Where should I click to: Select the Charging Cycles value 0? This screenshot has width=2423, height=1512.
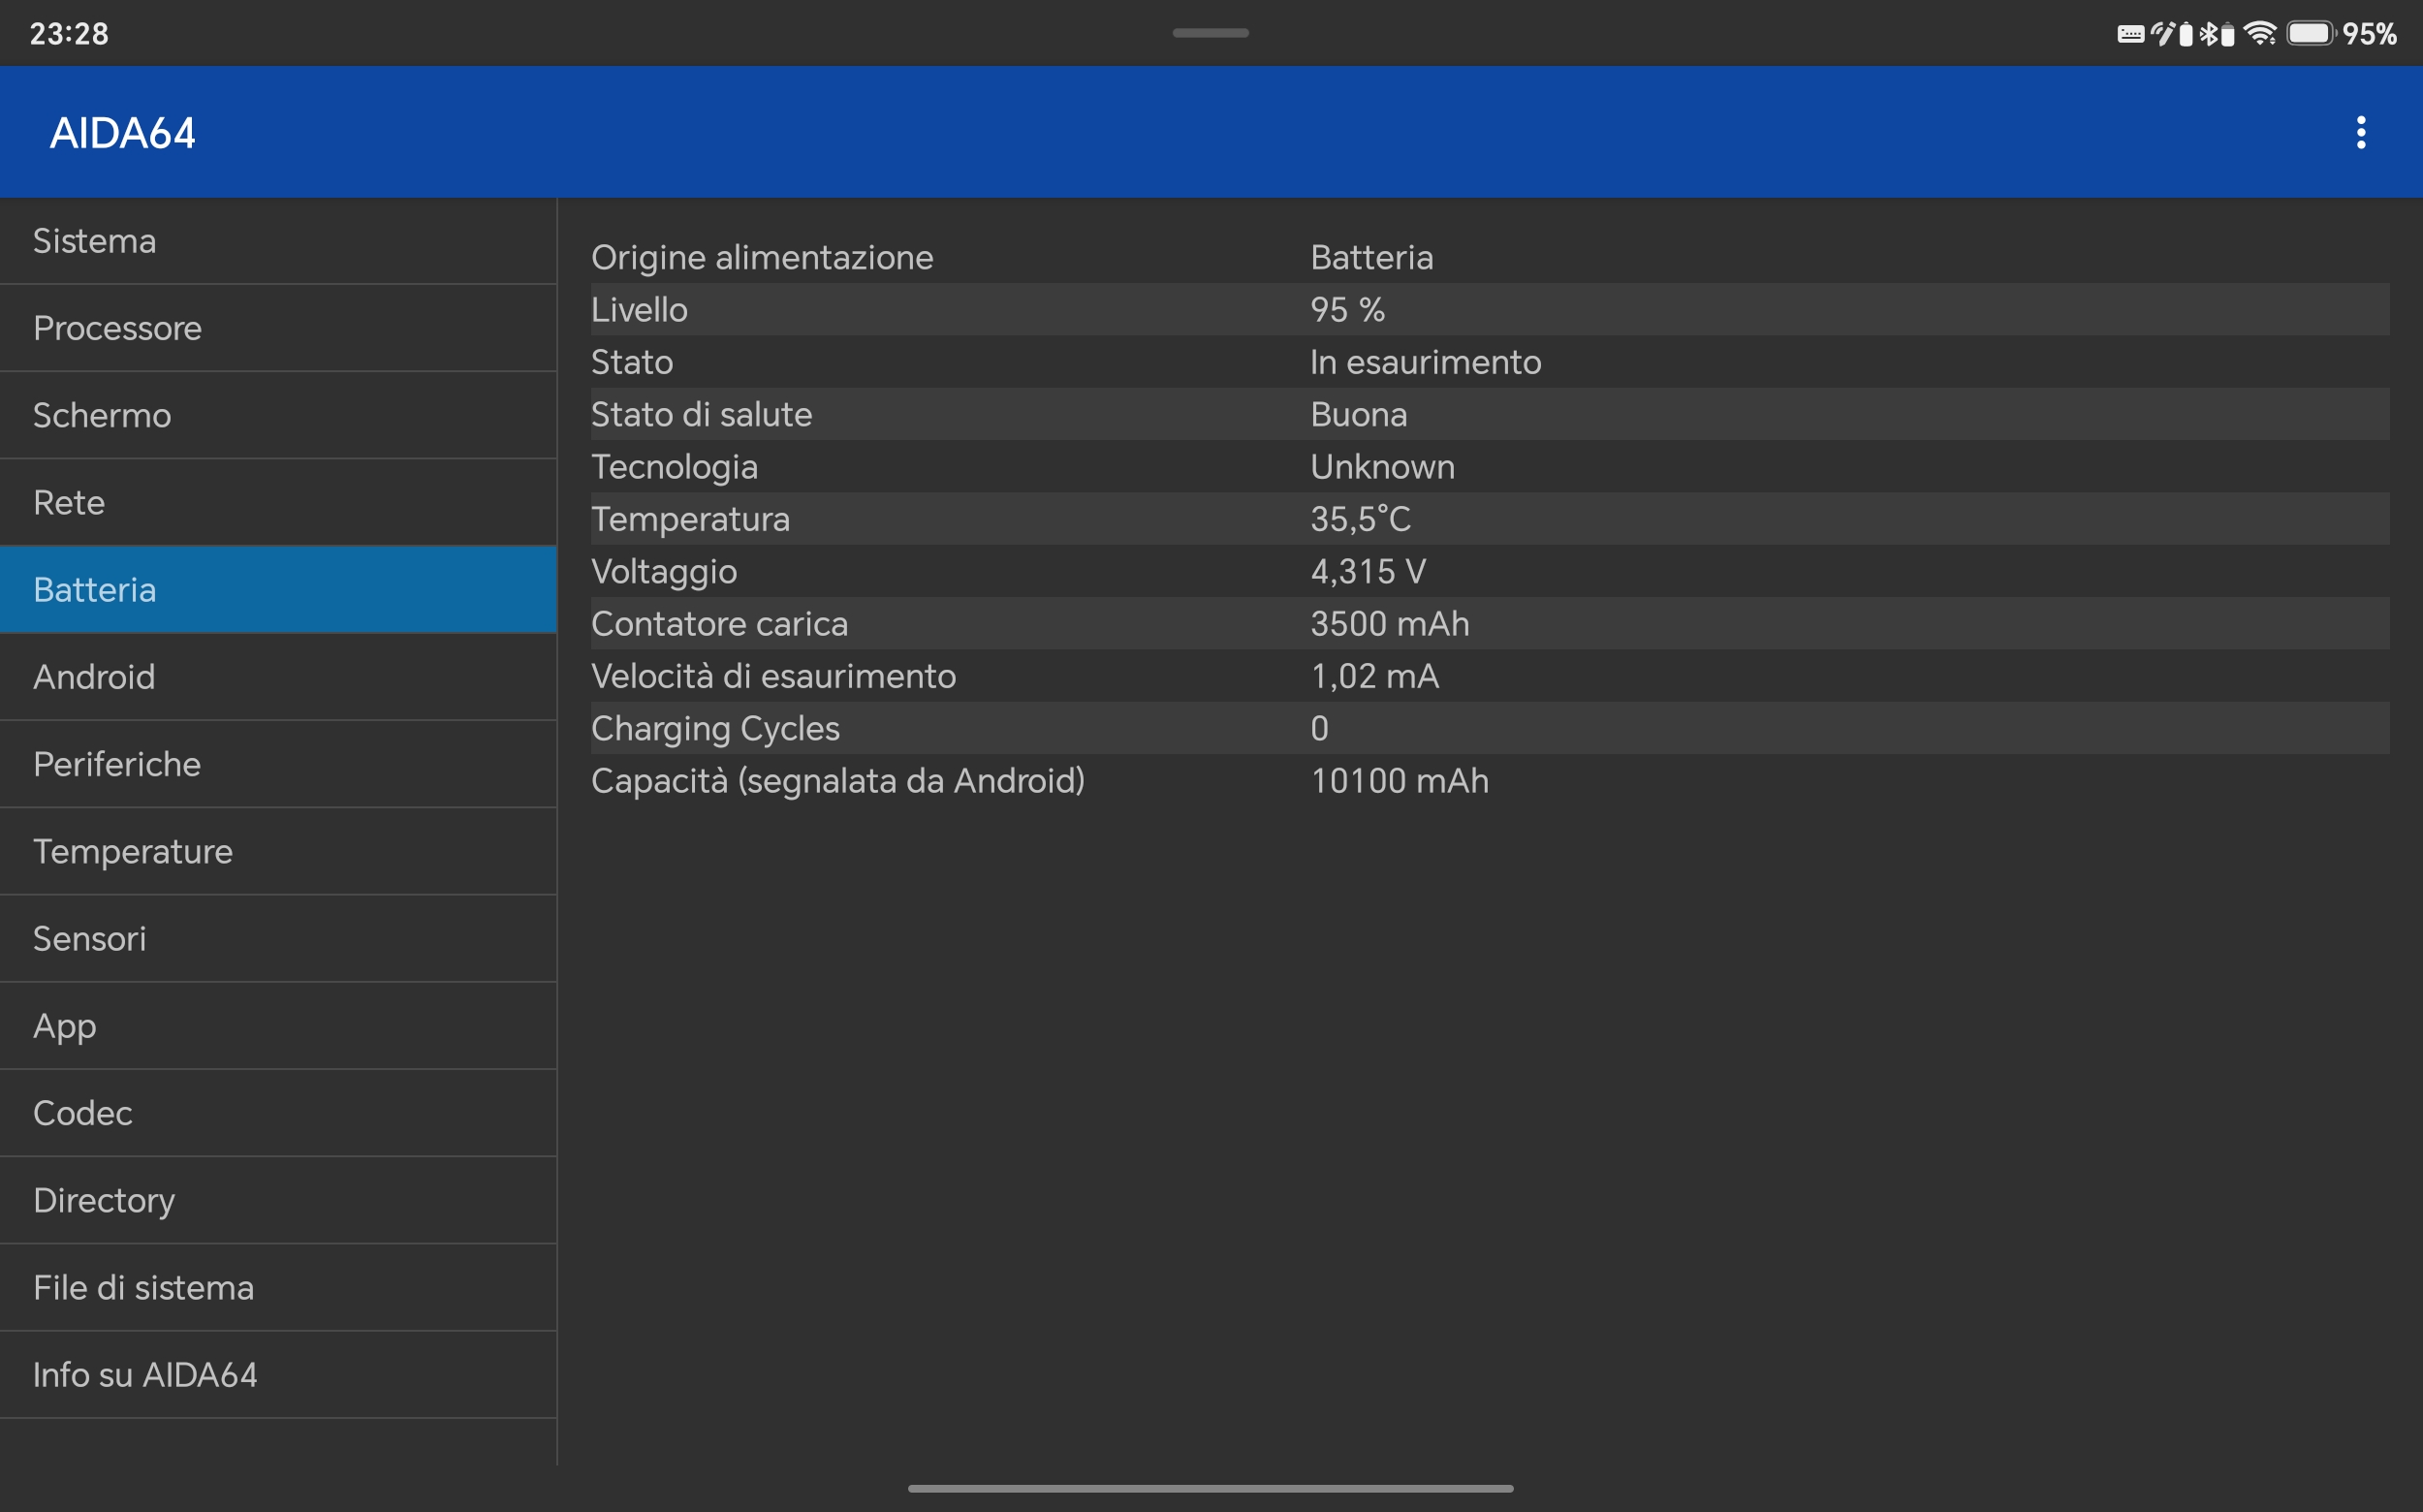pyautogui.click(x=1319, y=729)
